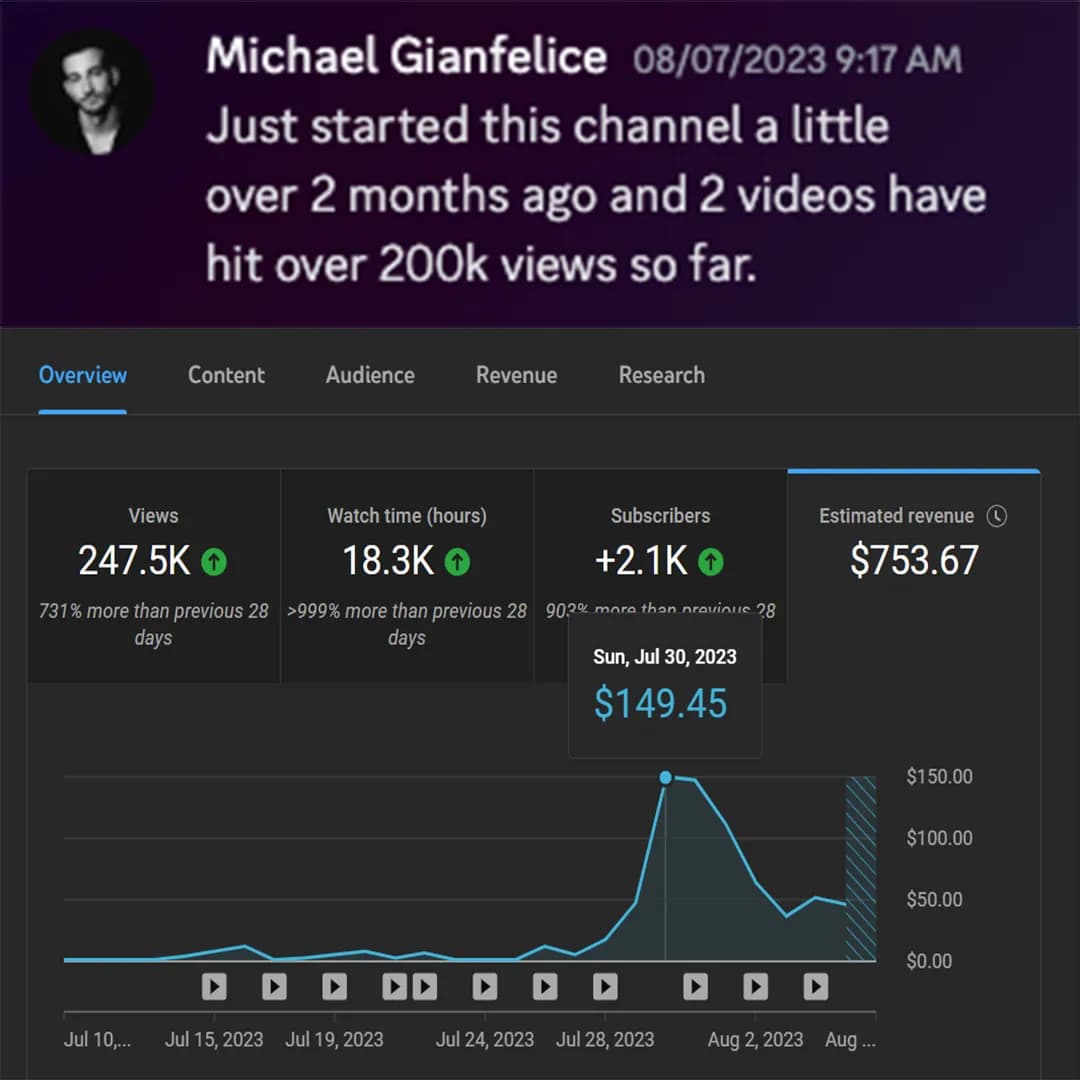Open the video marker above Jul 24, 2023
Image resolution: width=1080 pixels, height=1080 pixels.
pyautogui.click(x=485, y=986)
